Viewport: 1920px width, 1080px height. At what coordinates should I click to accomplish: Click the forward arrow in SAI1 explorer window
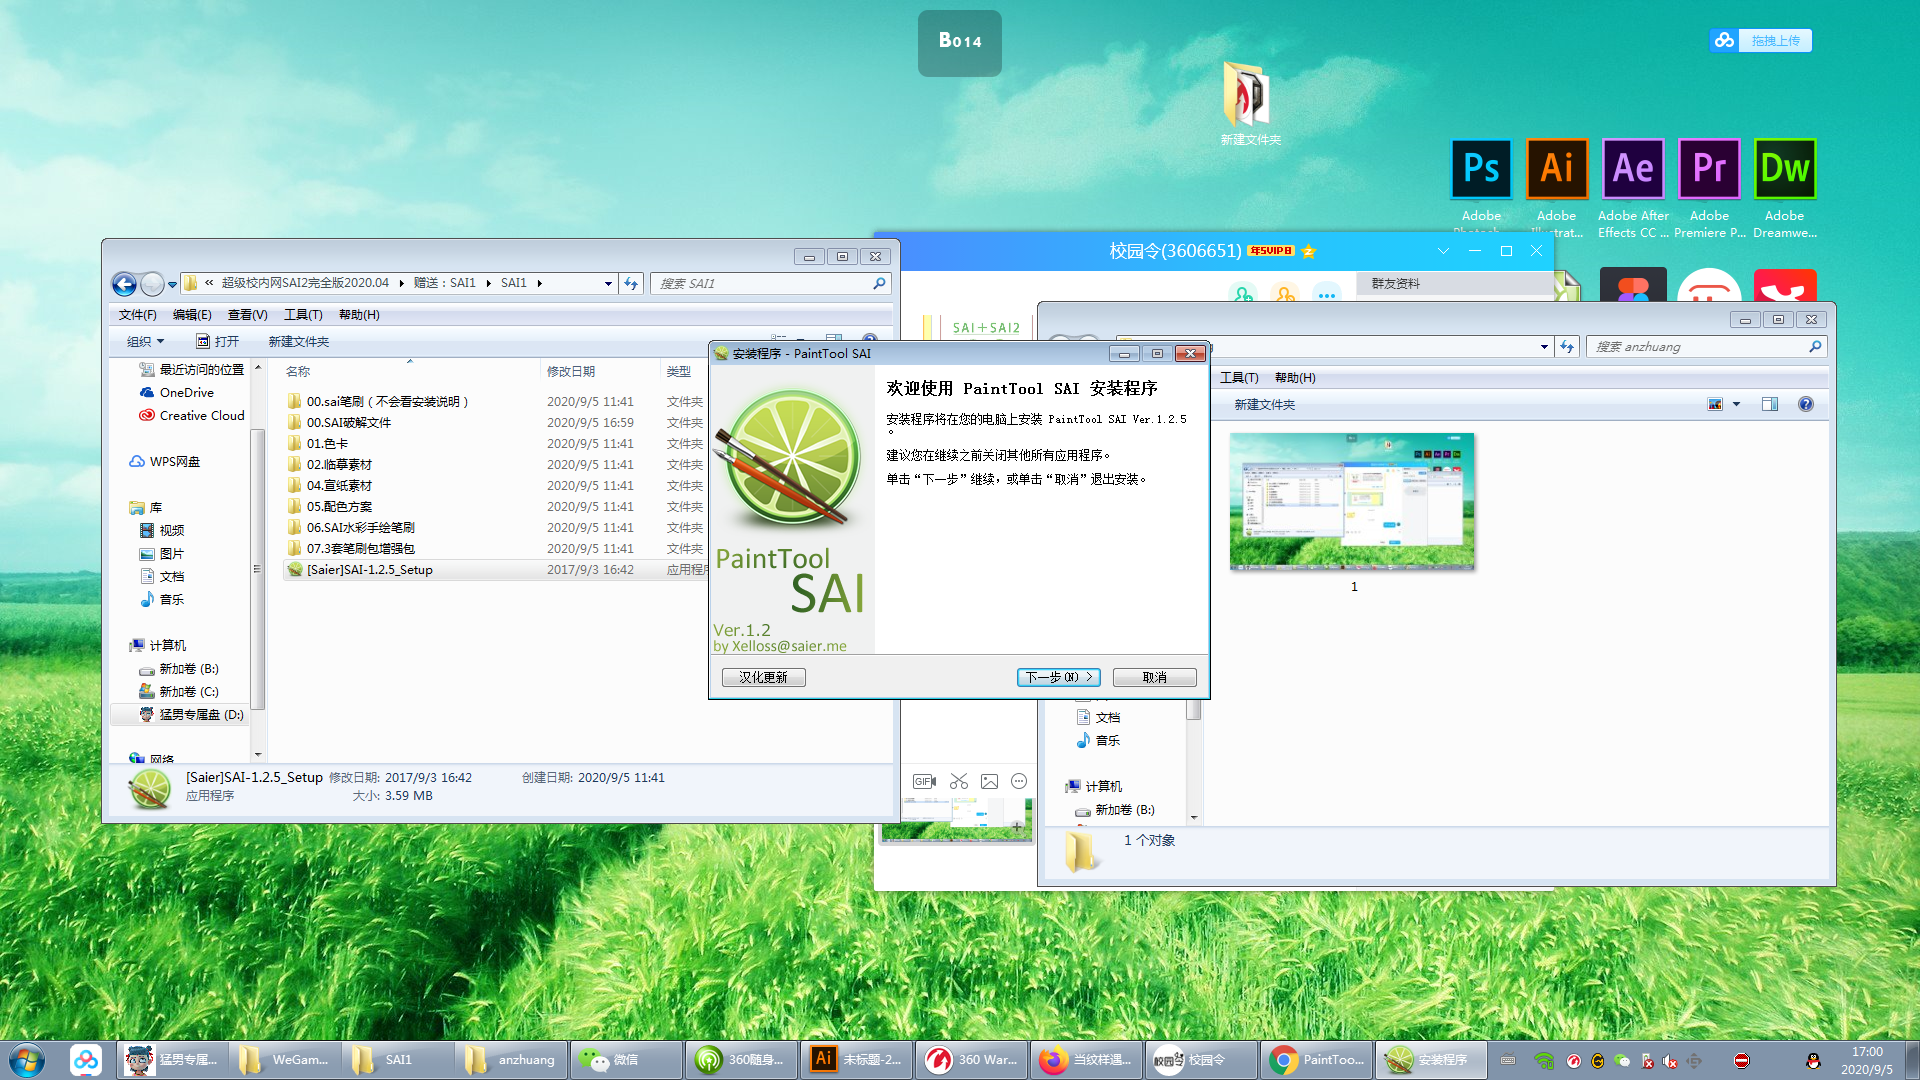point(152,284)
